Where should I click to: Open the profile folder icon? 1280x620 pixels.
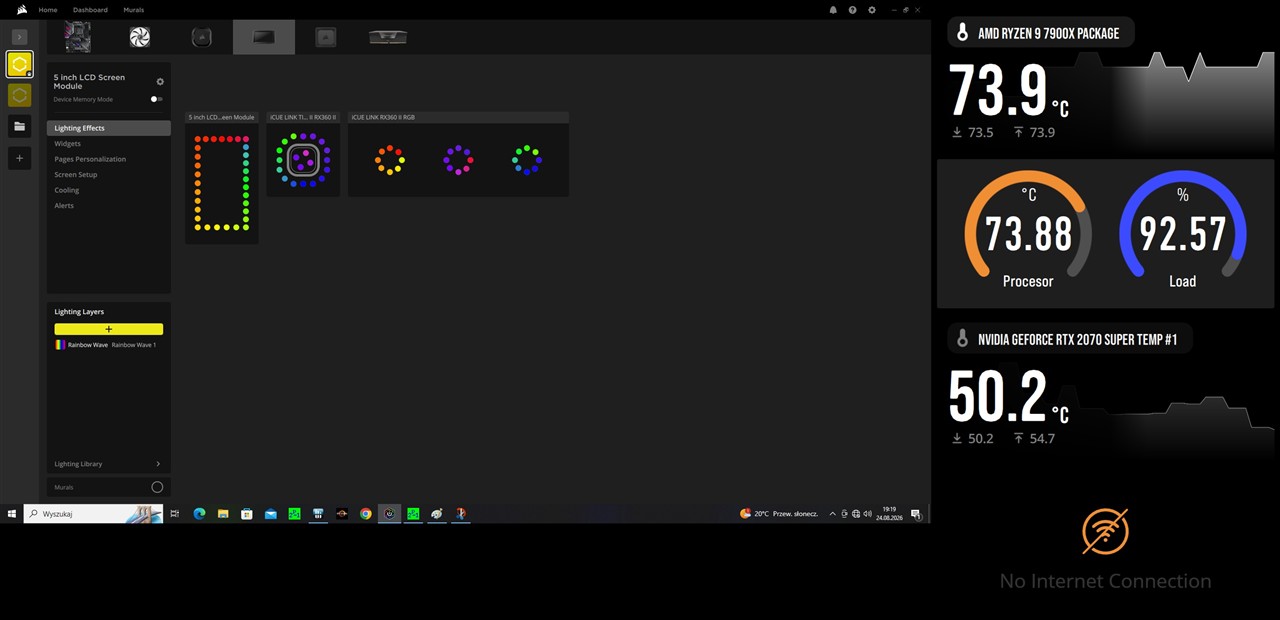(x=19, y=126)
